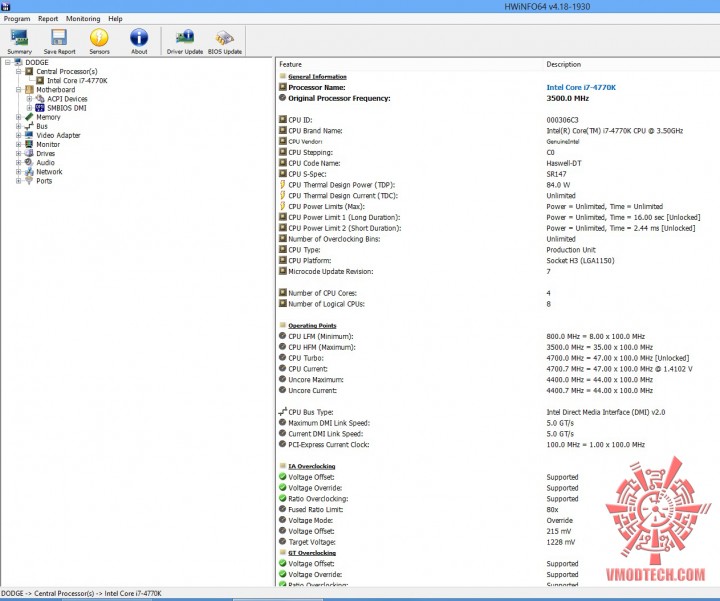Click the Monitor tree icon
This screenshot has height=601, width=720.
(x=29, y=144)
